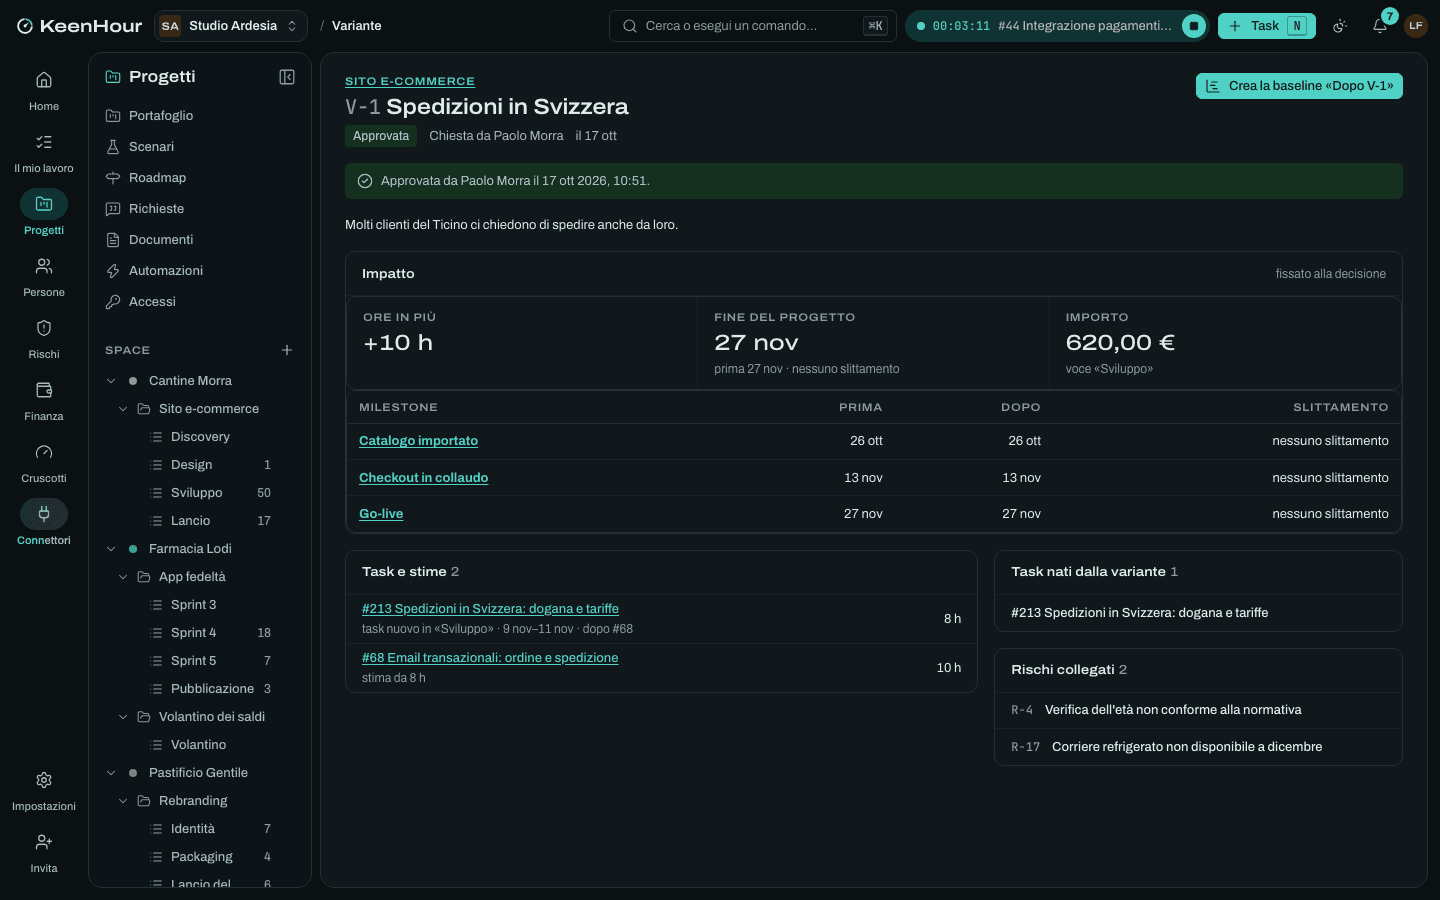Open Accessi menu item
Screen dimensions: 1440x900
pyautogui.click(x=200, y=301)
